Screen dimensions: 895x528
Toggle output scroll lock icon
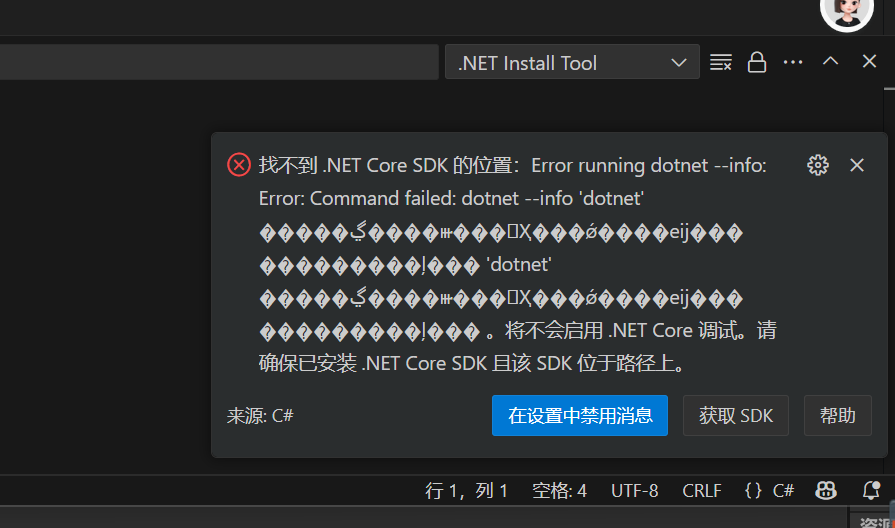click(757, 62)
